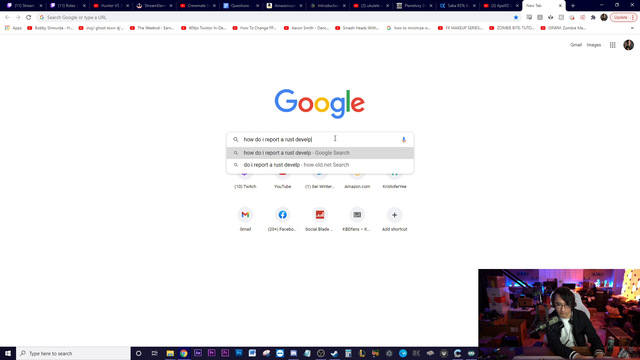This screenshot has width=640, height=360.
Task: Click the voice search microphone icon
Action: point(404,140)
